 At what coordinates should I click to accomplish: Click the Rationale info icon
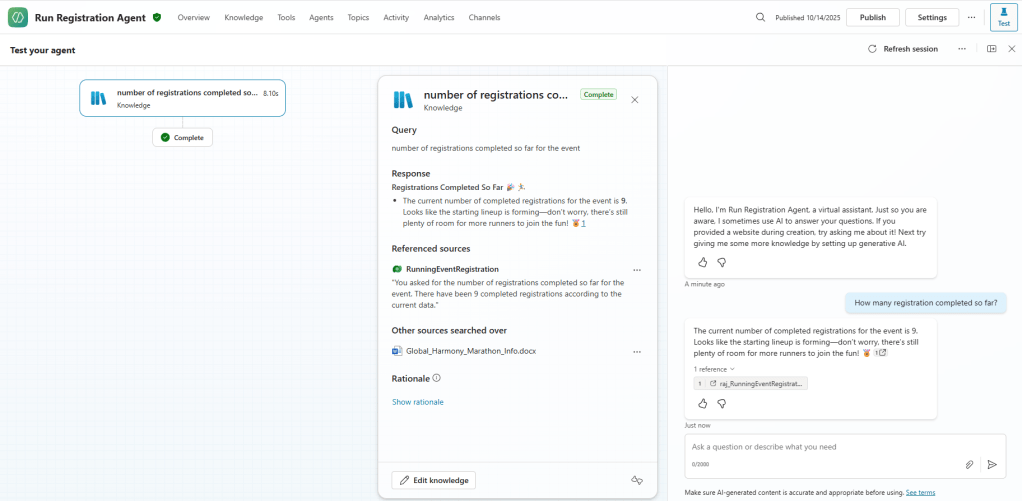tap(437, 379)
